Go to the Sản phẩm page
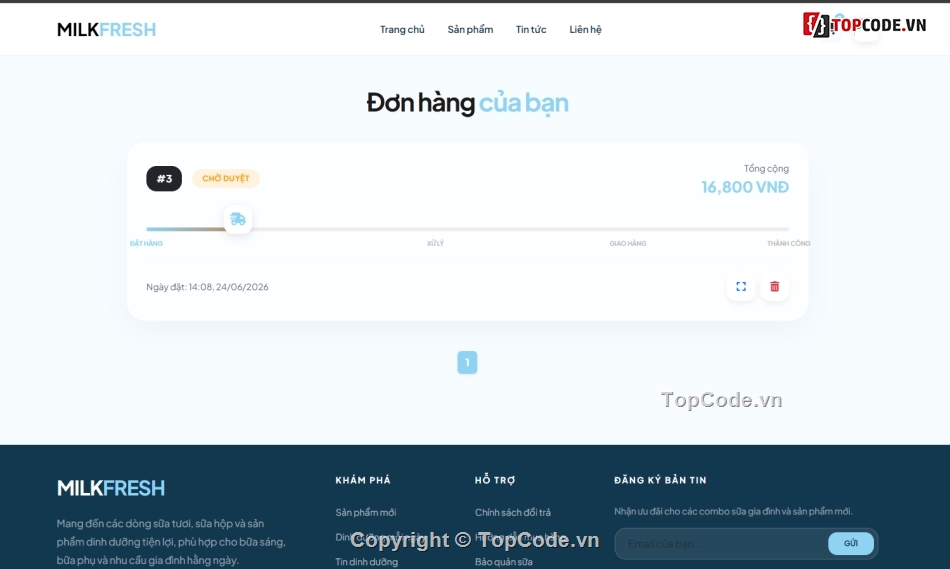The image size is (950, 569). pyautogui.click(x=470, y=29)
